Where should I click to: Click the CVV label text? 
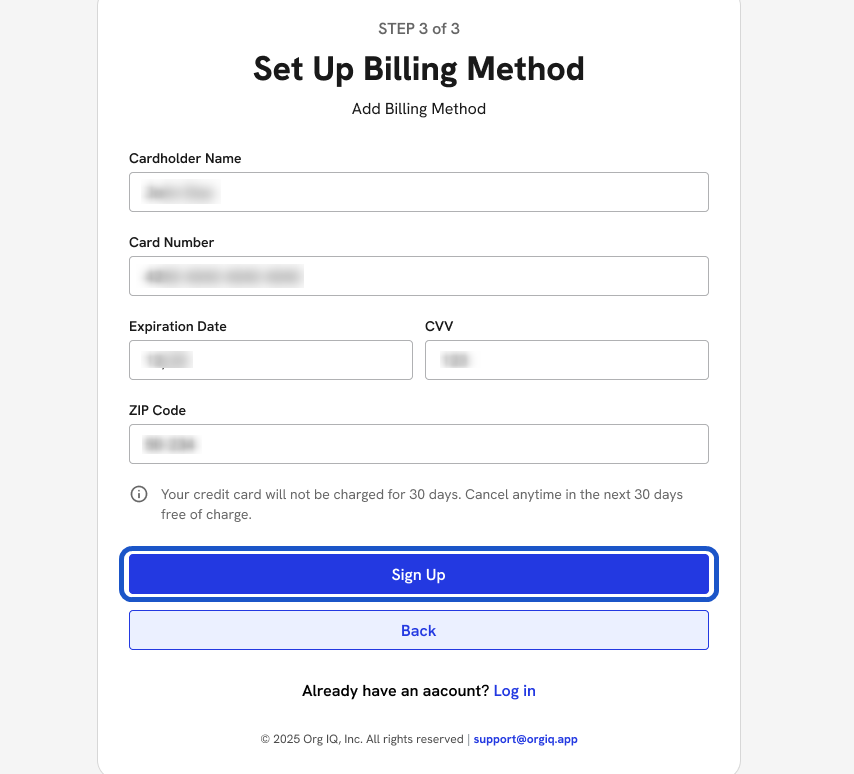click(x=439, y=326)
